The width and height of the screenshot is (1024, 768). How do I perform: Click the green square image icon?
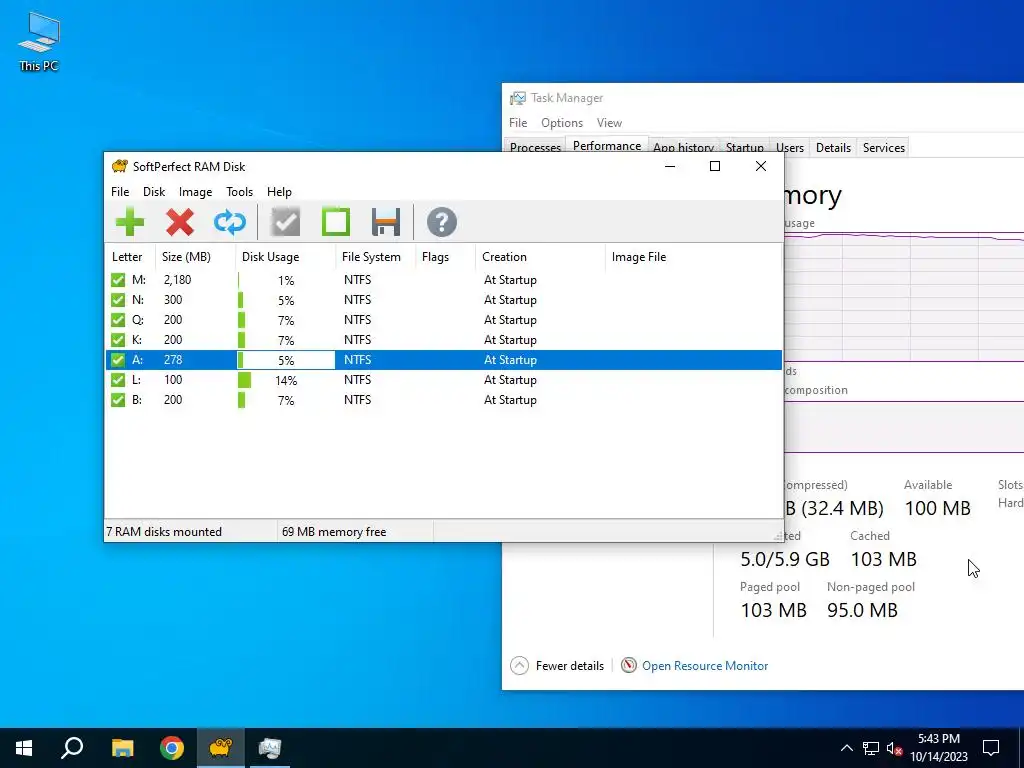click(336, 222)
